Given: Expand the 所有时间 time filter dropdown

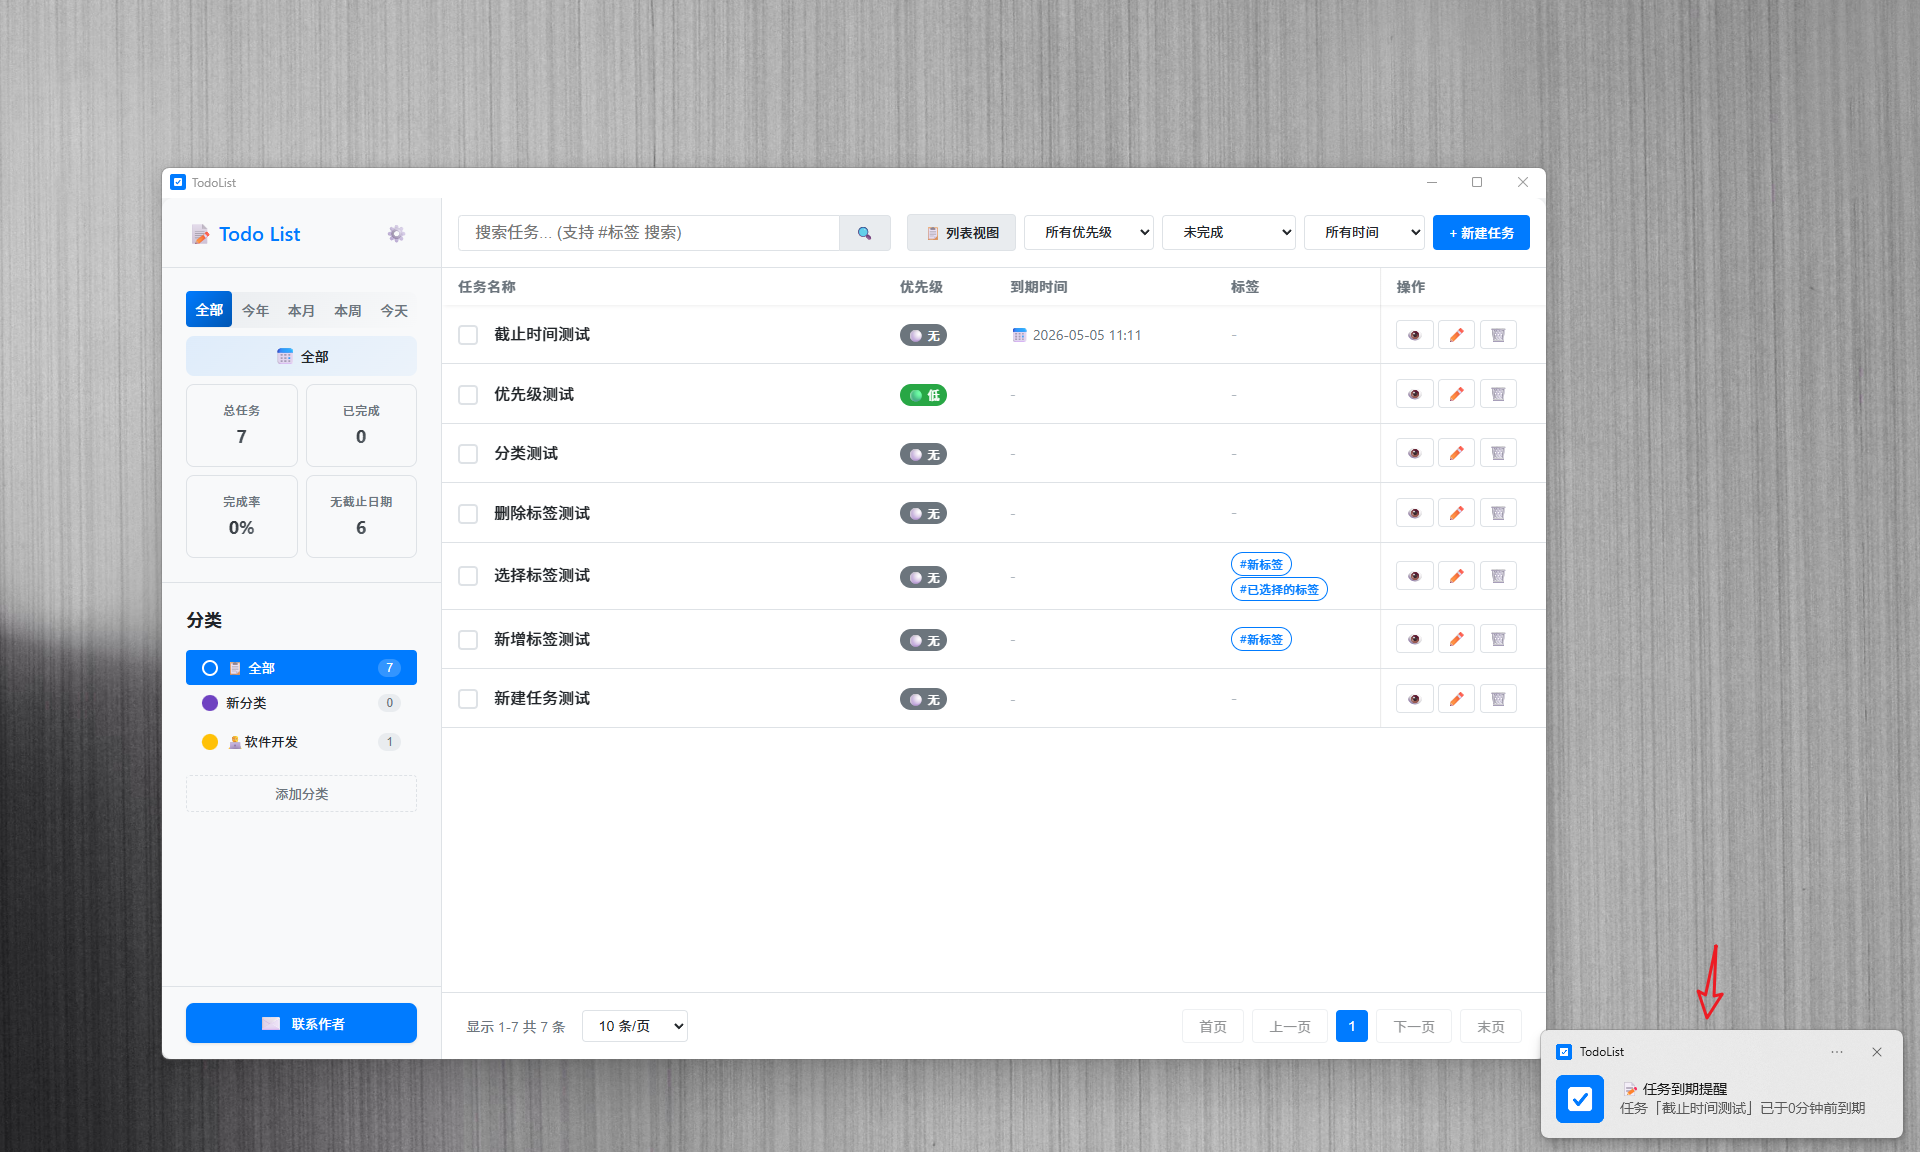Looking at the screenshot, I should tap(1364, 233).
